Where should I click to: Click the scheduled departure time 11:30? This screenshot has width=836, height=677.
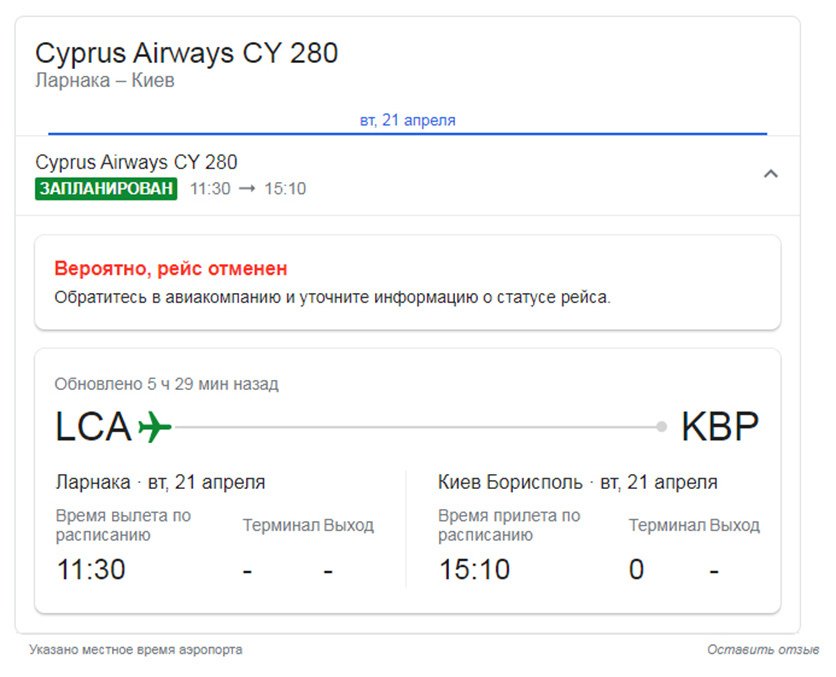tap(91, 570)
